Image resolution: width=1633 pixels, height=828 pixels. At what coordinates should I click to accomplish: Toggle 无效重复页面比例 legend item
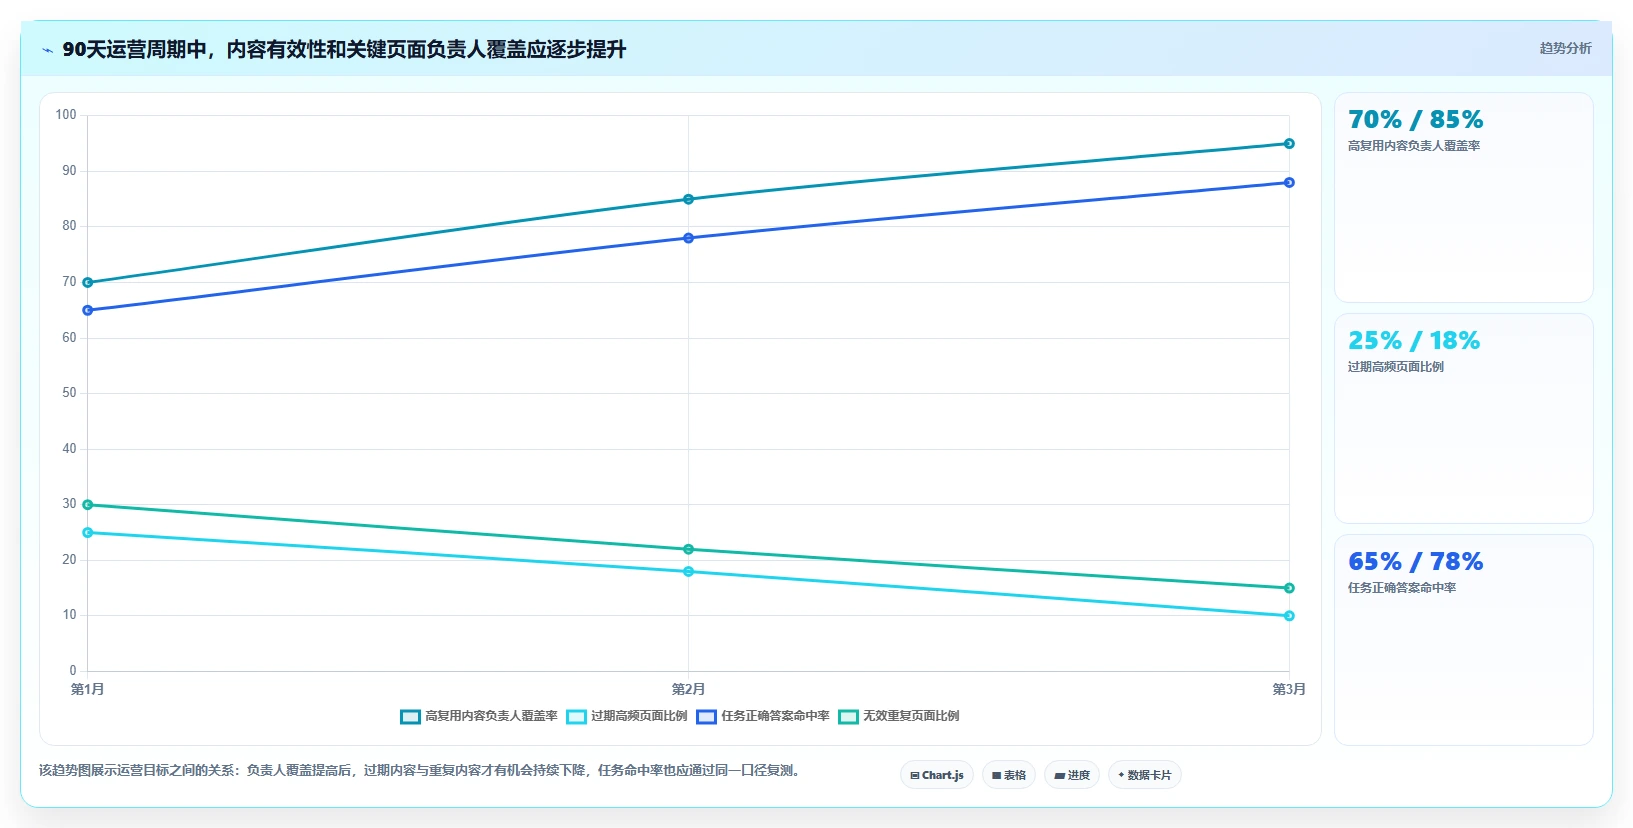point(899,716)
